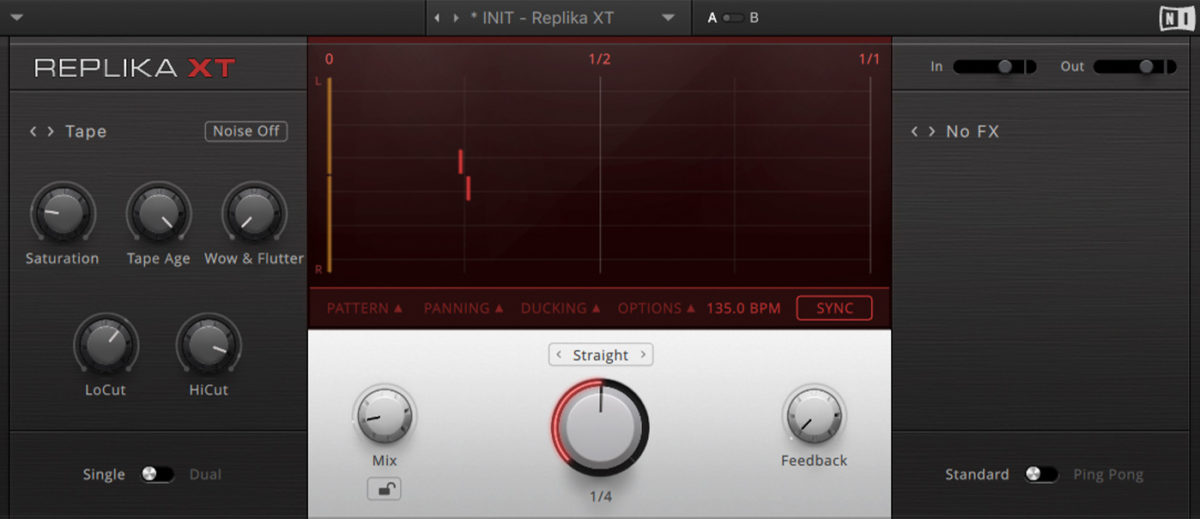Open the INIT - Replika XT preset dropdown
The image size is (1200, 519).
(x=668, y=18)
